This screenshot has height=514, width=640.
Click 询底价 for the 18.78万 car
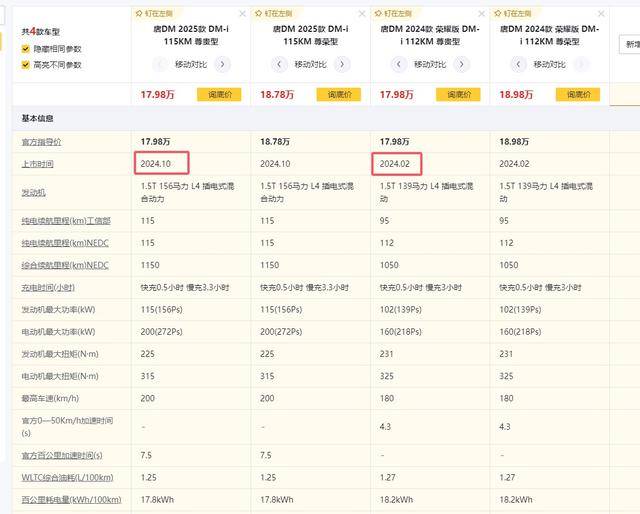tap(339, 94)
